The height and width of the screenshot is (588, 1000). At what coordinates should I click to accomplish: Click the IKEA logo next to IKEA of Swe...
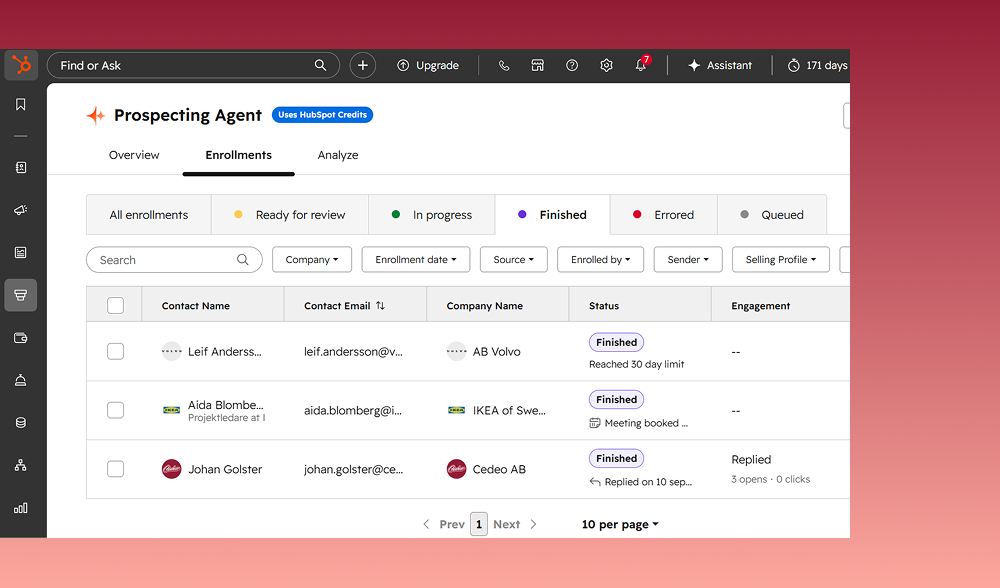[x=456, y=410]
